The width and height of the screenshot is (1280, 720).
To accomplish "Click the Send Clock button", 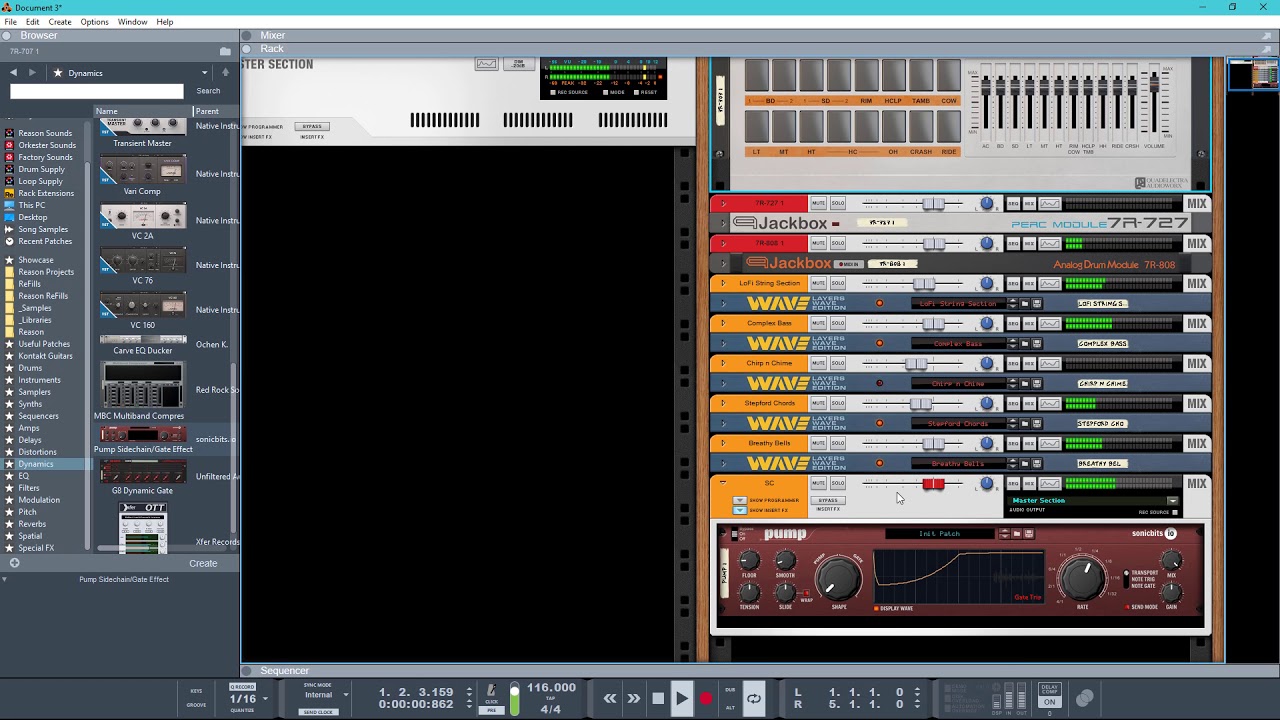I will [x=319, y=711].
